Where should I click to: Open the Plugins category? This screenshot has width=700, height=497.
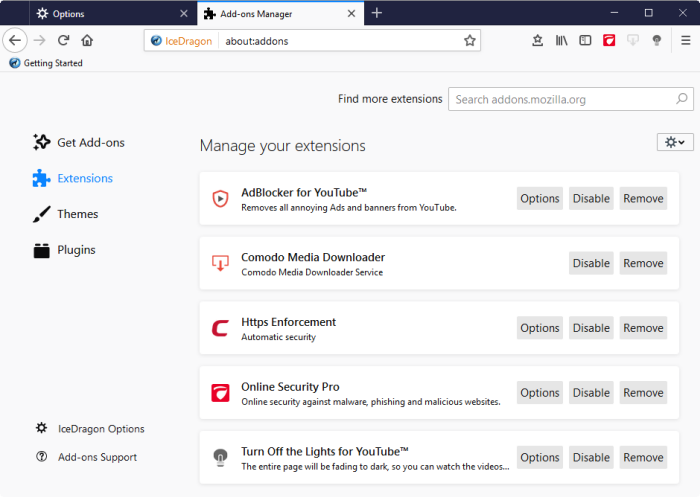[76, 250]
